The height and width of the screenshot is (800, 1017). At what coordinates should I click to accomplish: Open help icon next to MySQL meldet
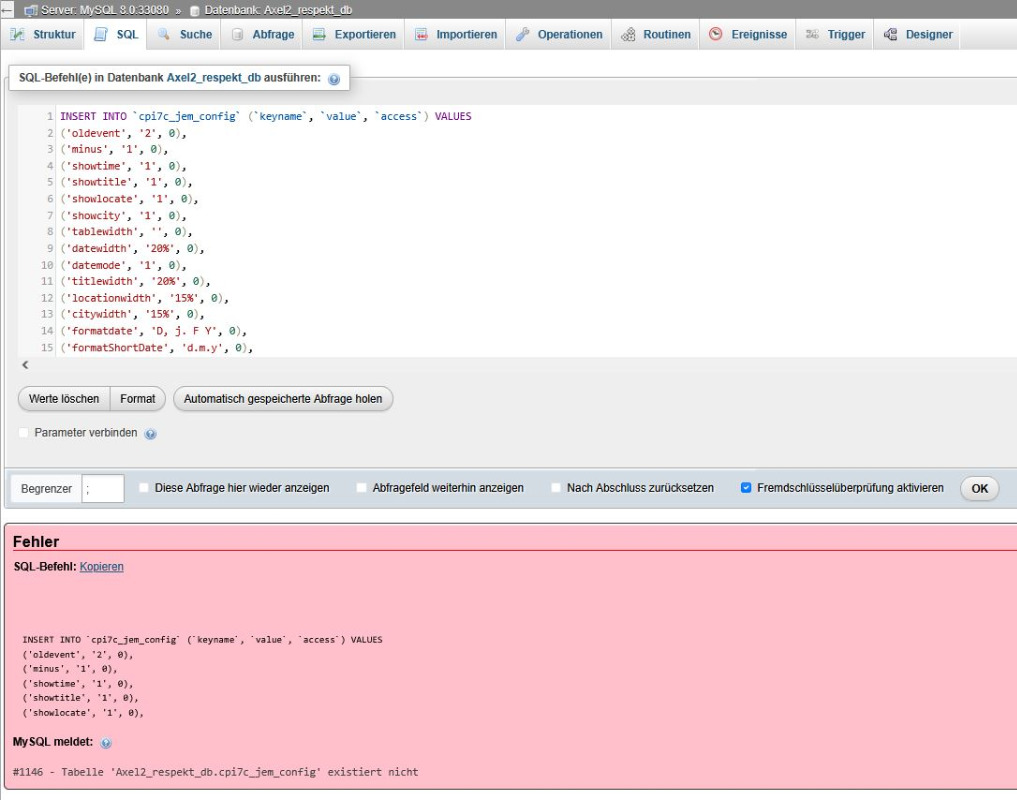(x=106, y=743)
